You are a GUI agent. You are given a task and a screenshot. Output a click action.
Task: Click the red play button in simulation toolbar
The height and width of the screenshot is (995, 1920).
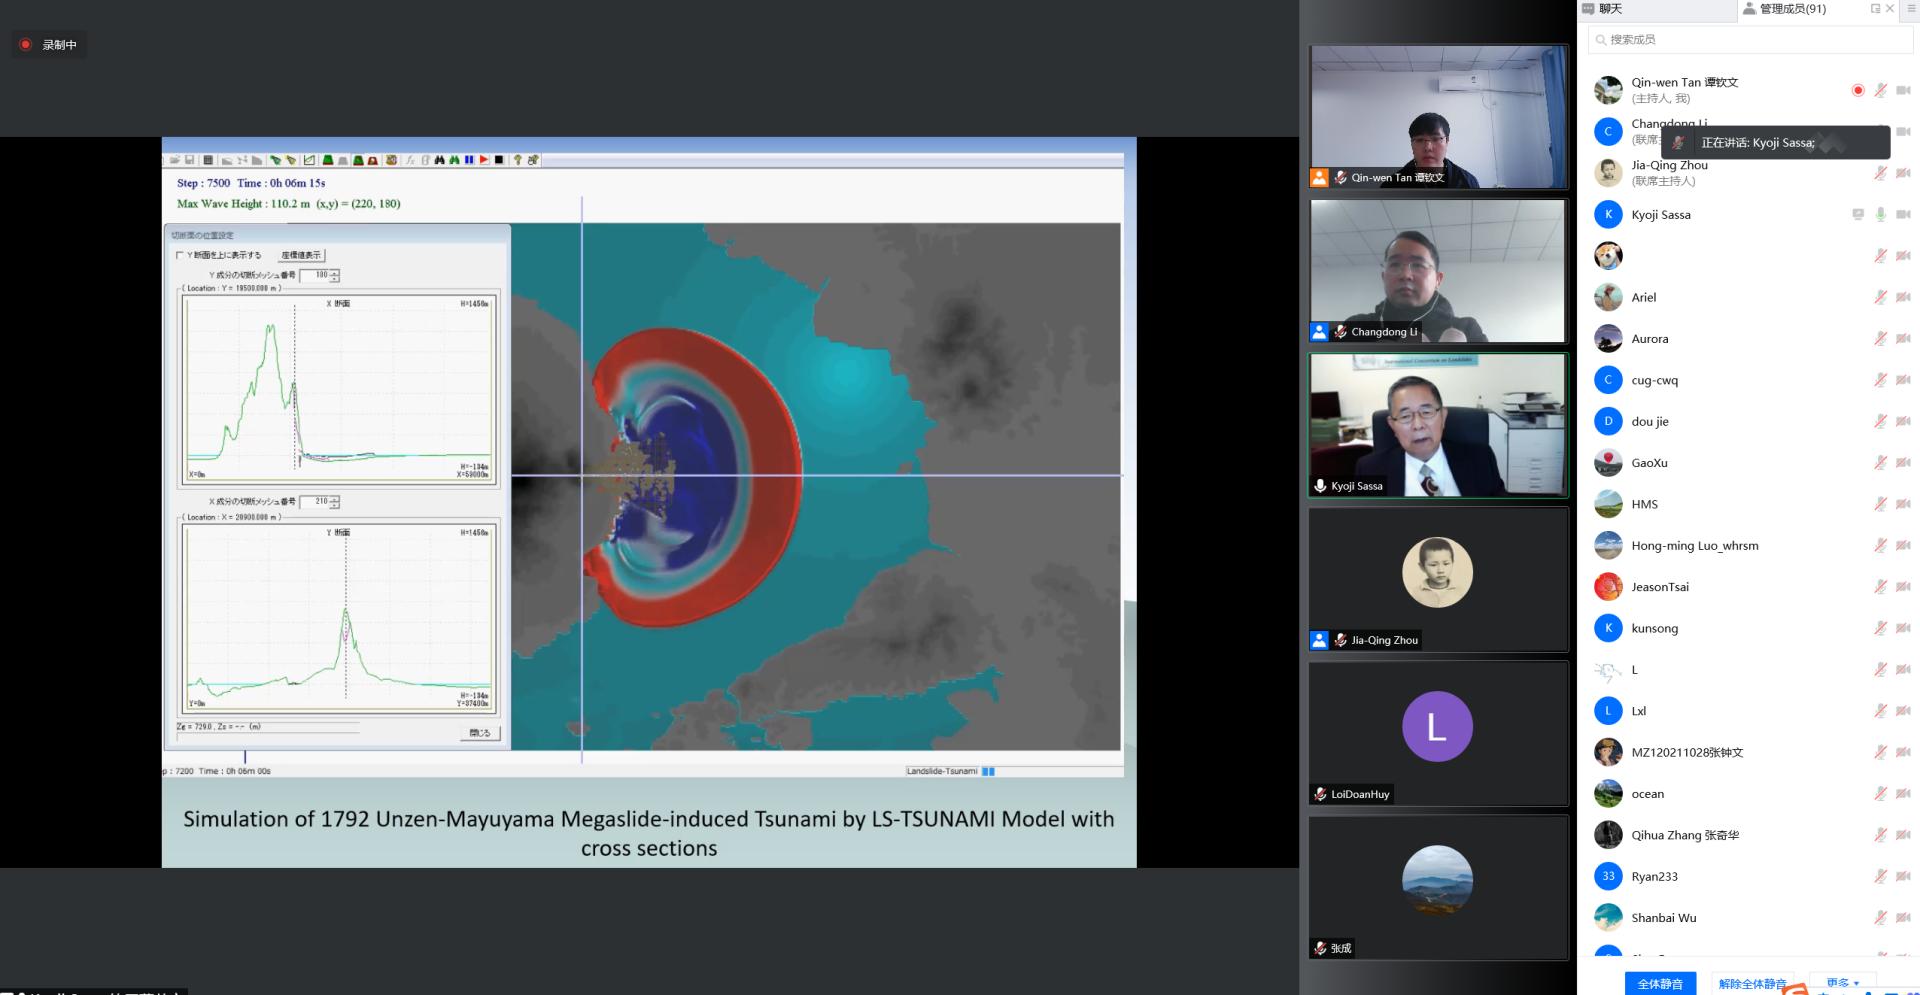click(484, 160)
